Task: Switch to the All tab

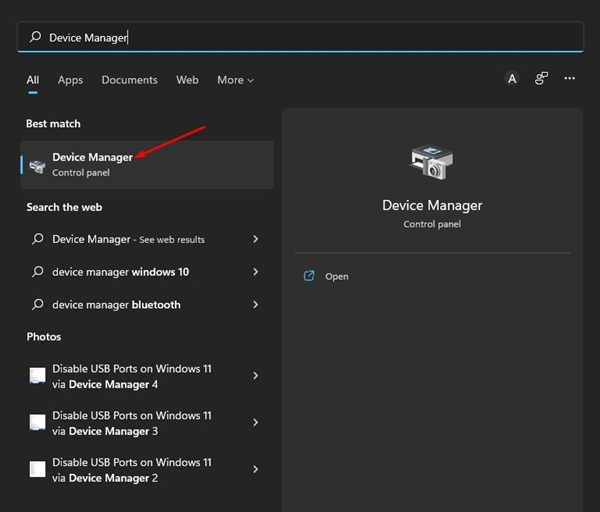Action: click(33, 80)
